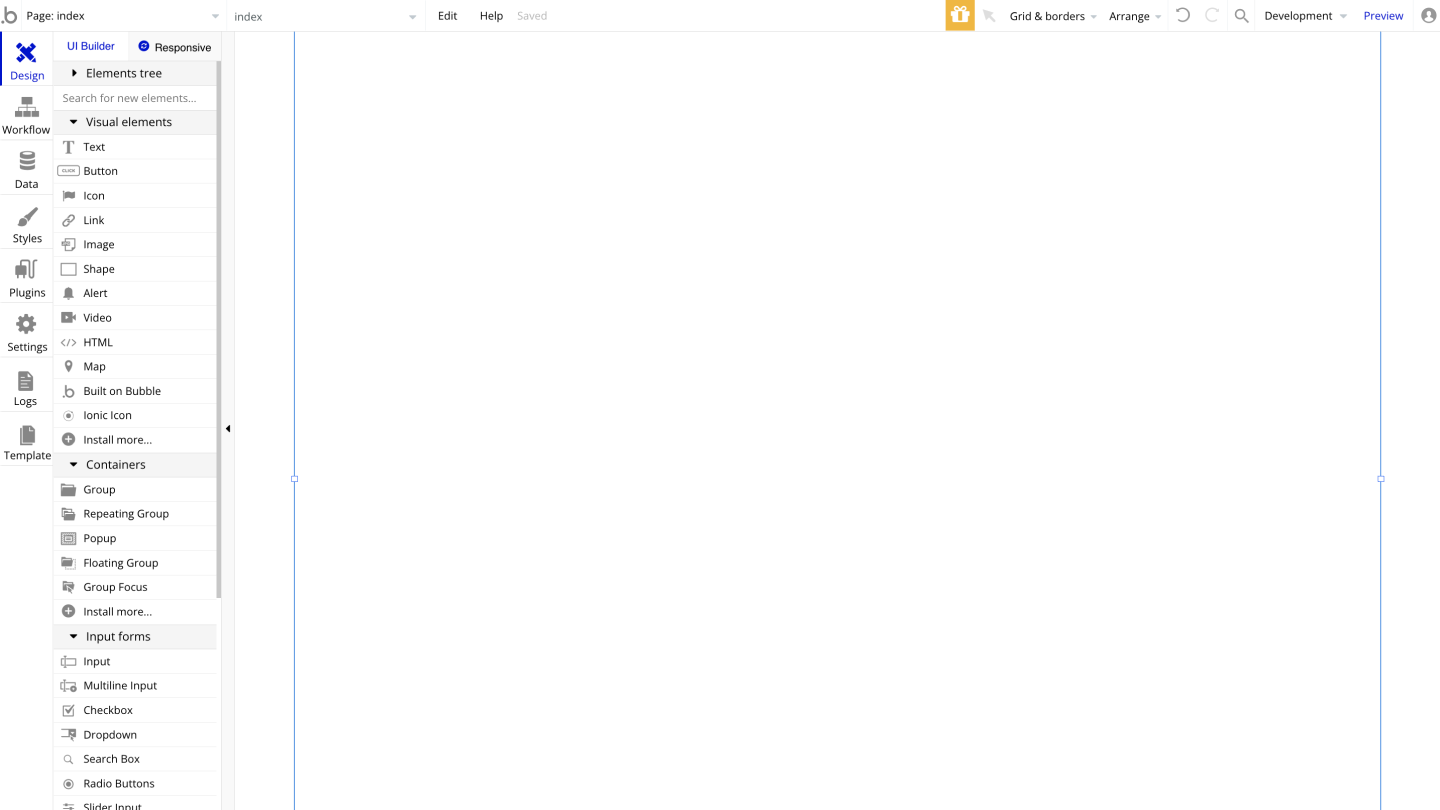
Task: Click the Preview link
Action: (1383, 16)
